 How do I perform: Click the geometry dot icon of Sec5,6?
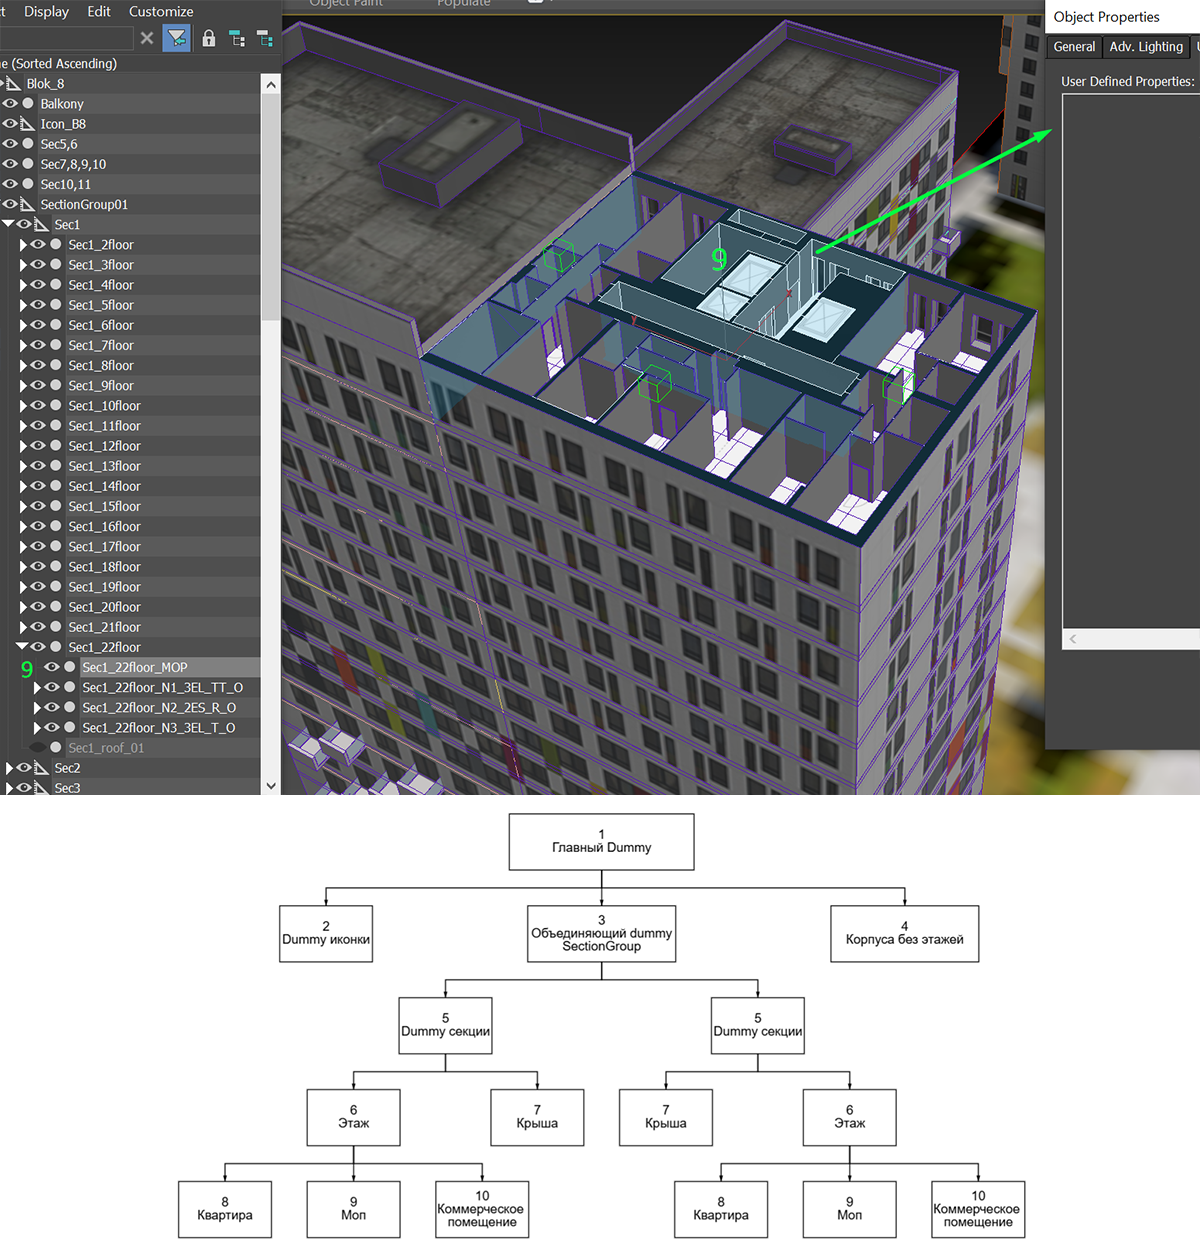pos(28,144)
